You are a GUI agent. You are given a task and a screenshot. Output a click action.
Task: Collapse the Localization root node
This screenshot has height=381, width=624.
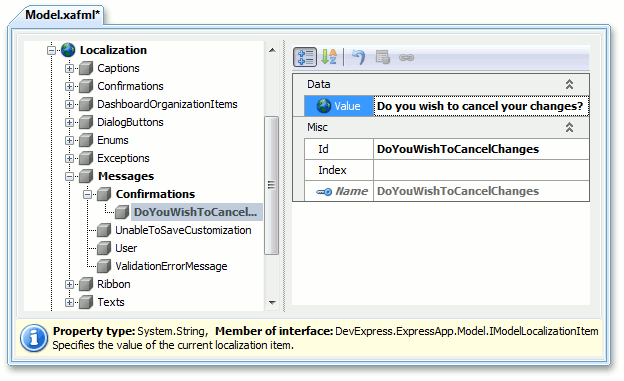(x=51, y=51)
